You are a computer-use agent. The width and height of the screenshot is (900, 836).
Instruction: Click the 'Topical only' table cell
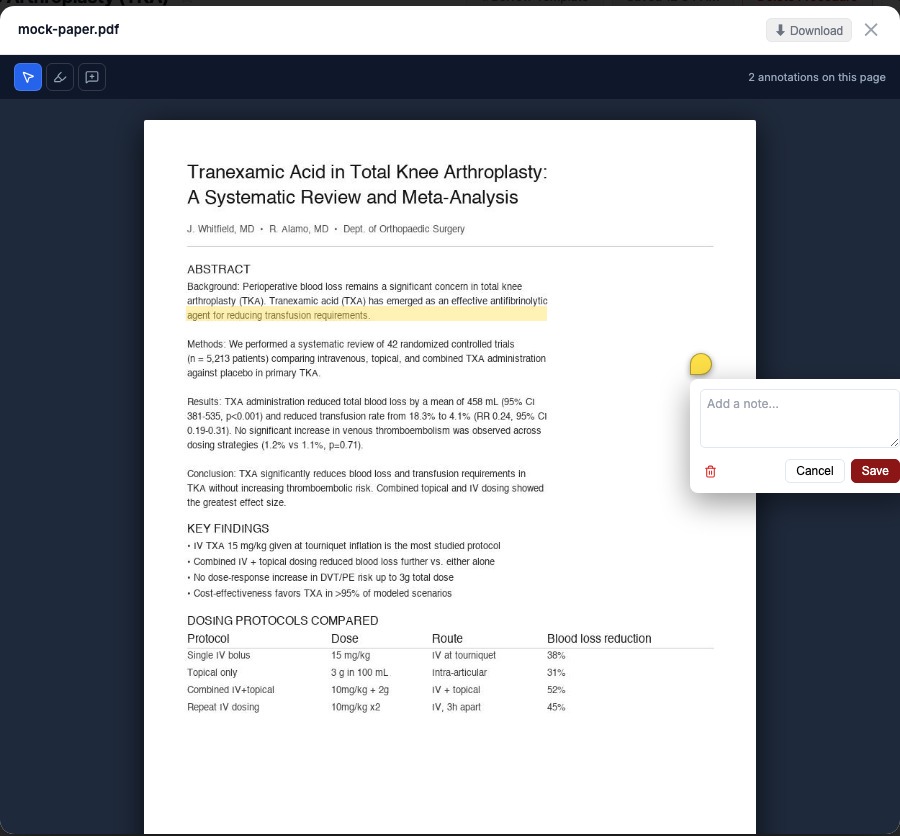(x=212, y=672)
